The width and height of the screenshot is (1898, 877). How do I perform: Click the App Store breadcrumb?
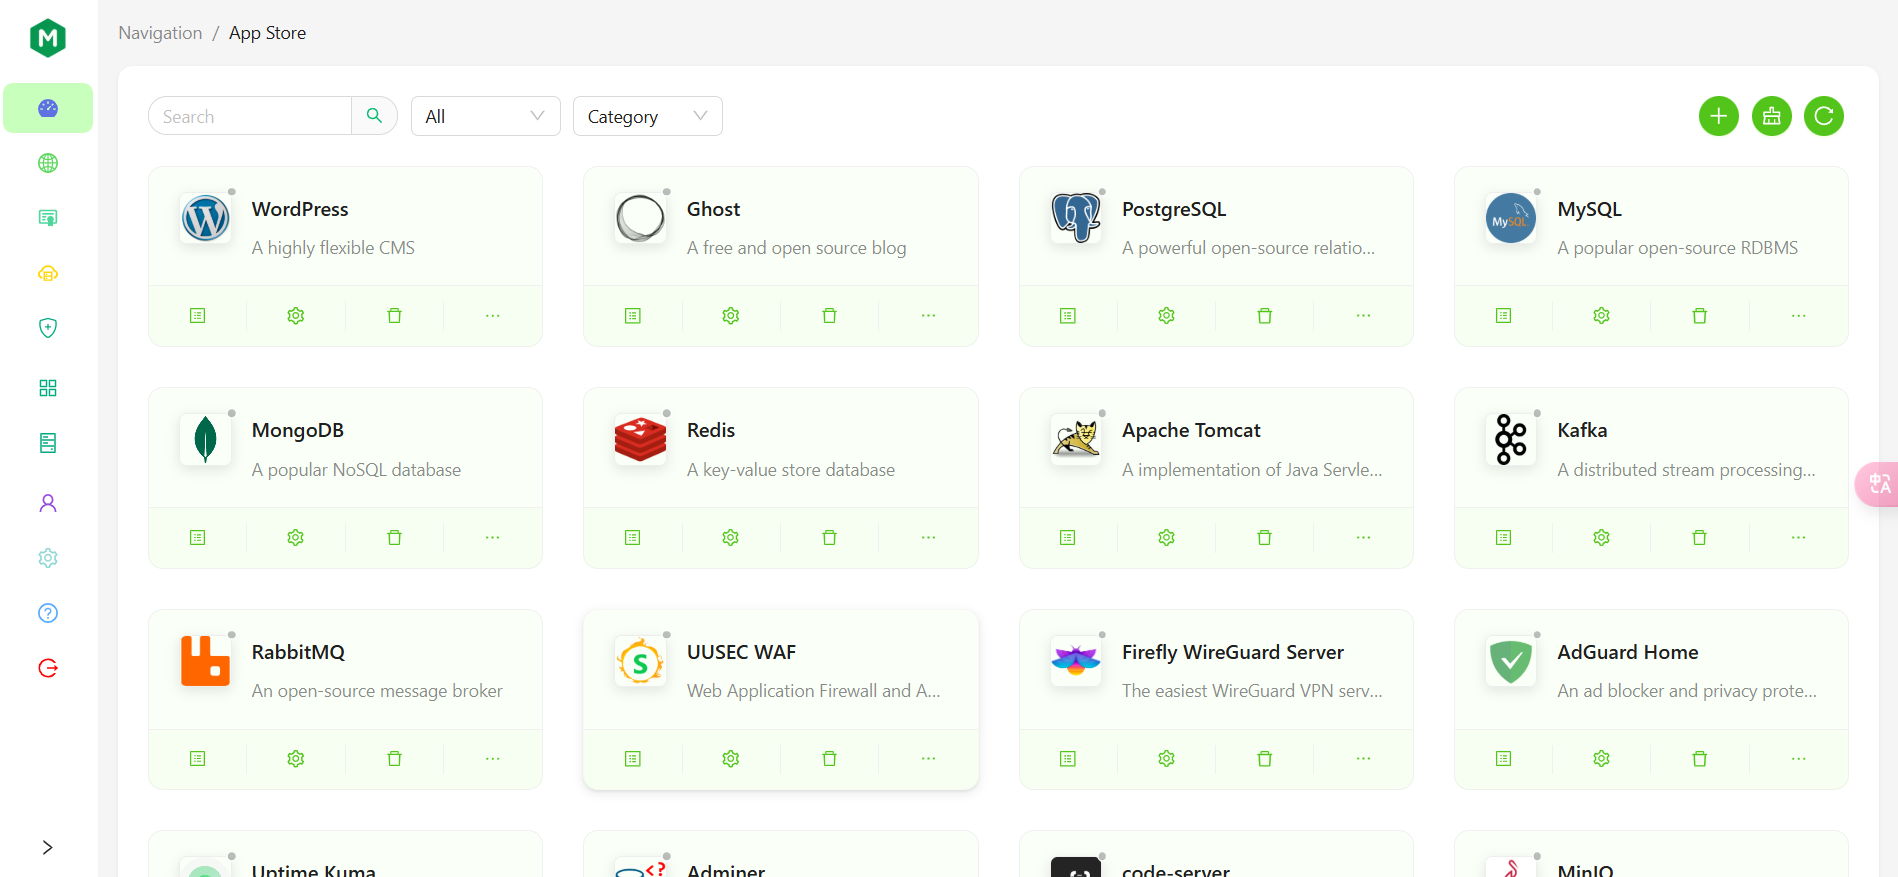[x=267, y=33]
